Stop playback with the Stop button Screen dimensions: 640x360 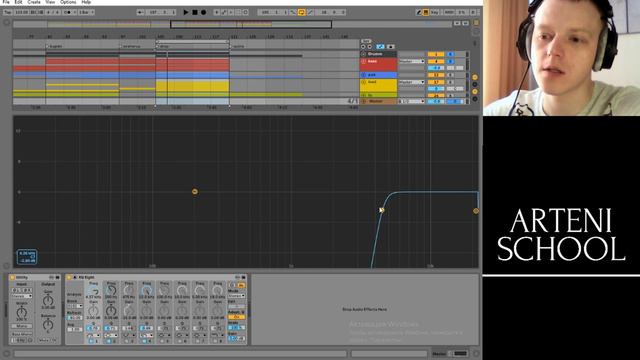pyautogui.click(x=195, y=12)
